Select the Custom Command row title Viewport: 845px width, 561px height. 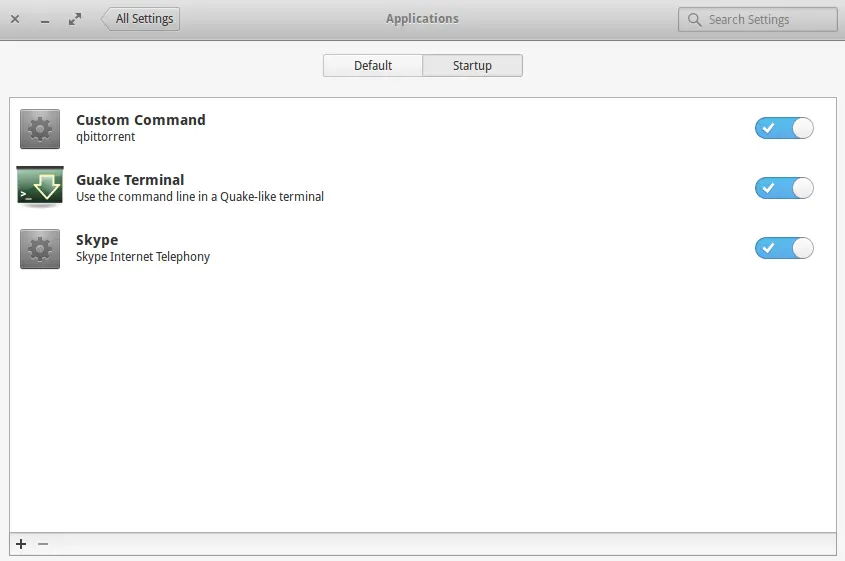point(141,120)
